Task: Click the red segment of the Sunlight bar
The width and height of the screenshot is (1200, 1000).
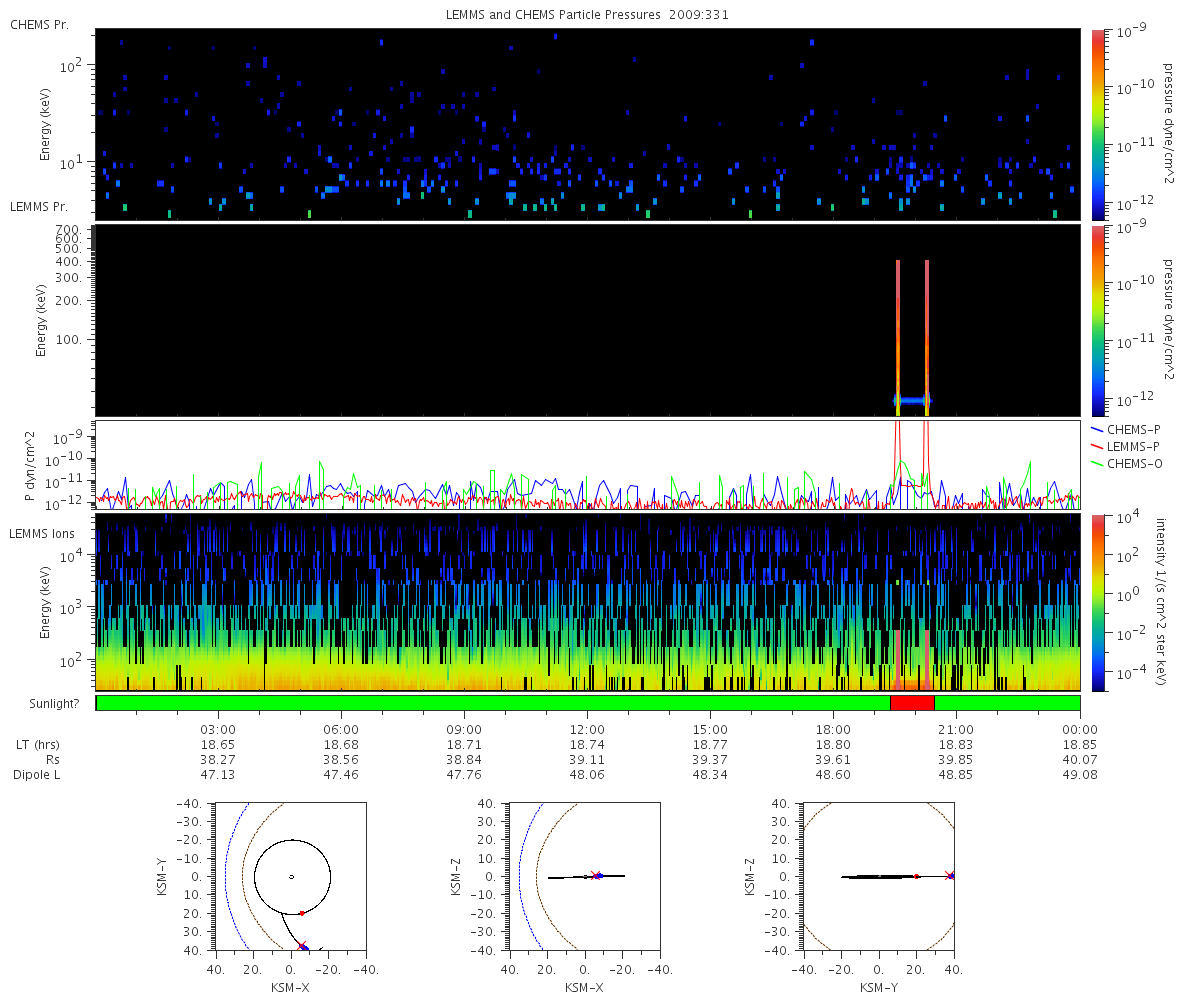Action: tap(912, 703)
